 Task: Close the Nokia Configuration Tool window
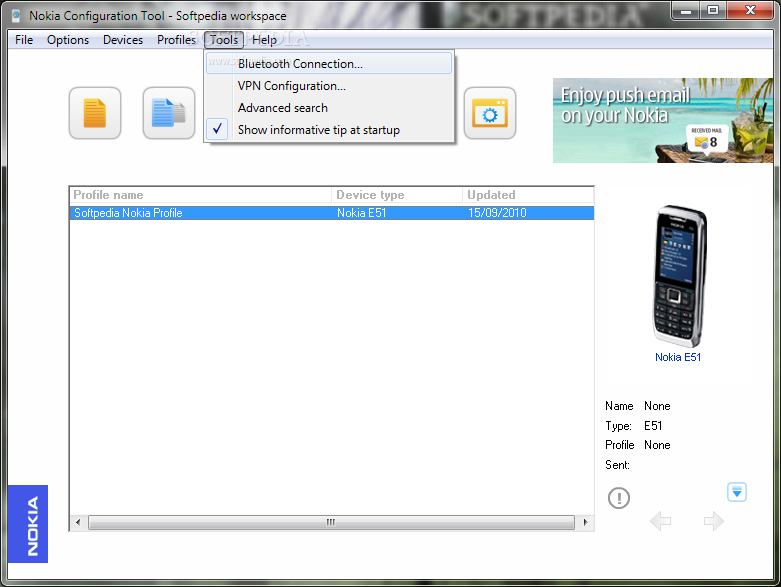(x=750, y=10)
